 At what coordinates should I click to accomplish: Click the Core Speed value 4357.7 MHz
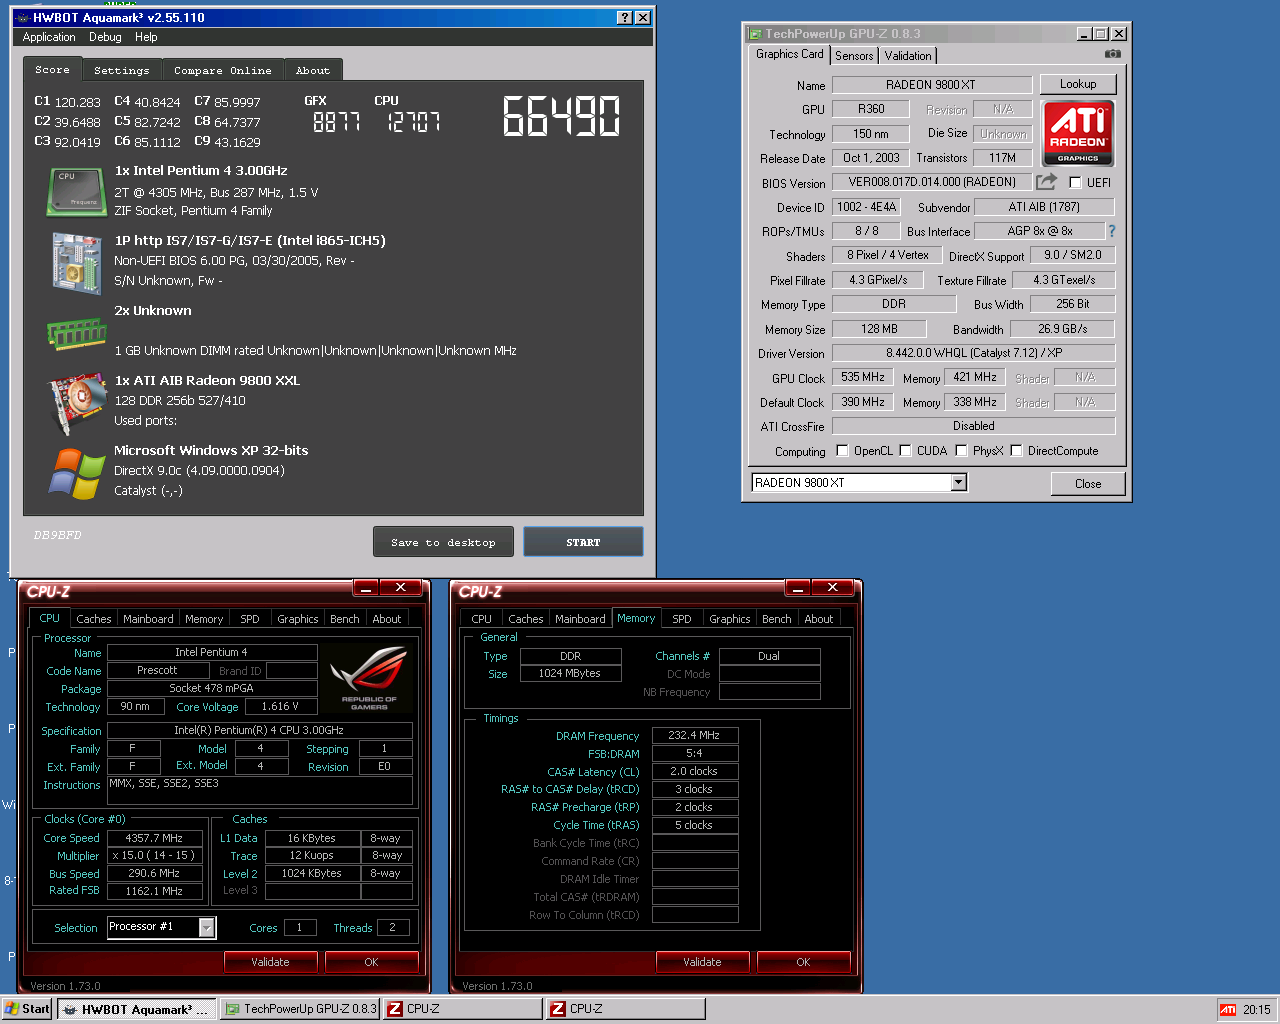coord(154,838)
